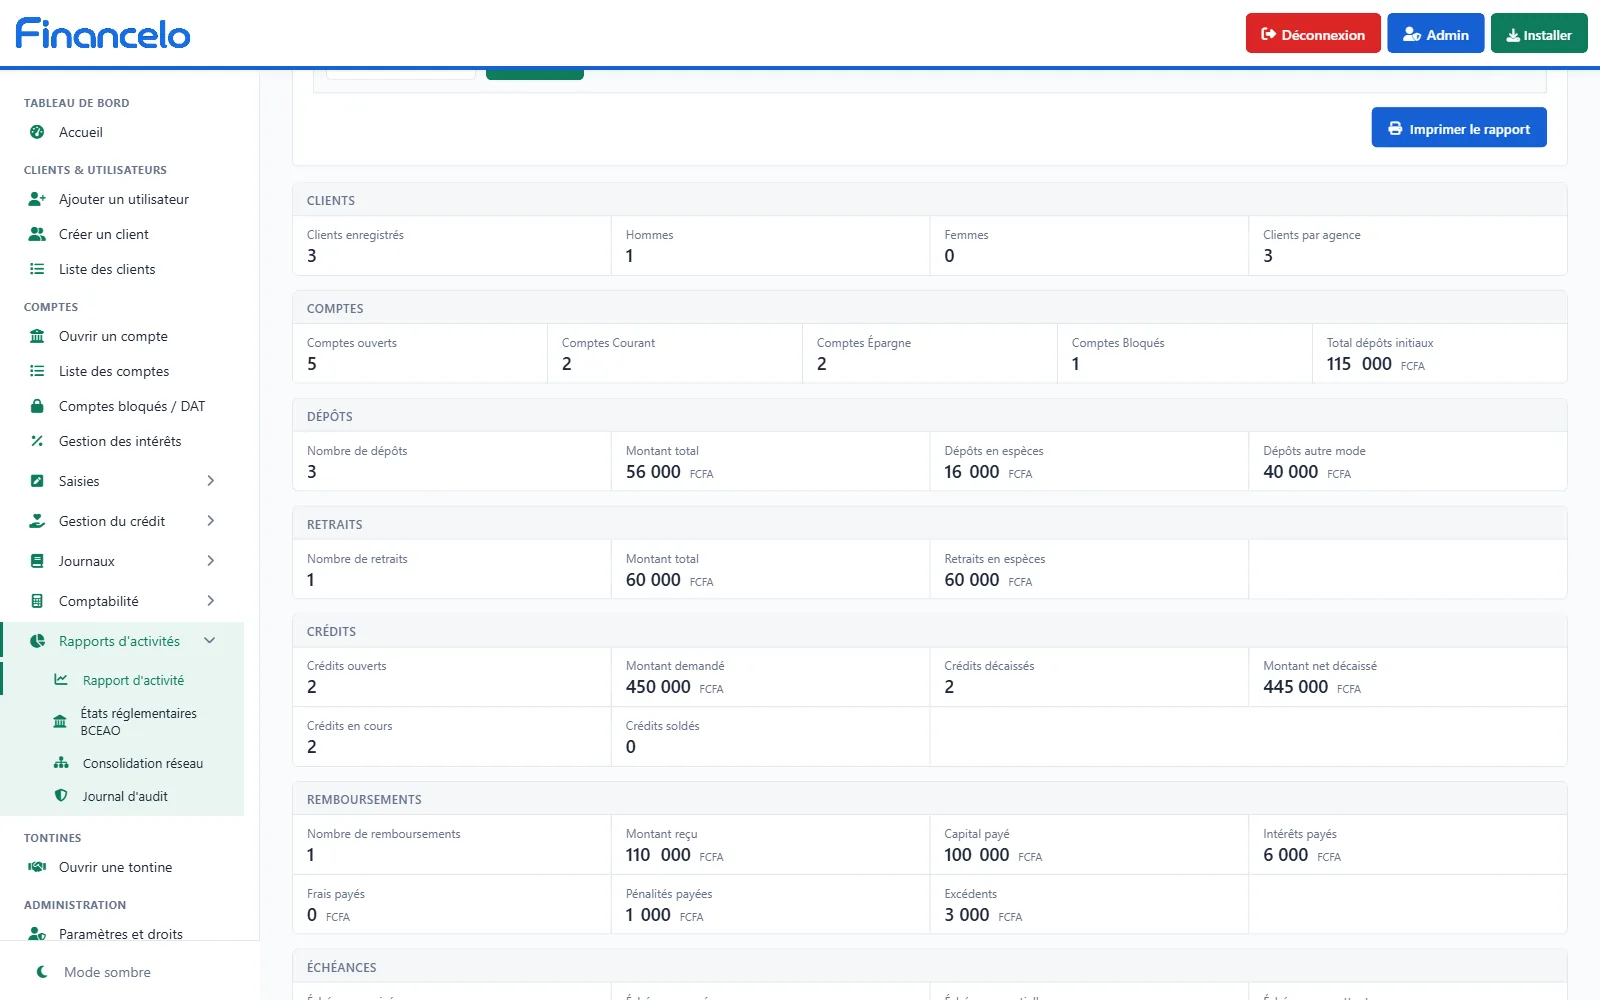Click the Installer button
Viewport: 1600px width, 1000px height.
tap(1539, 33)
